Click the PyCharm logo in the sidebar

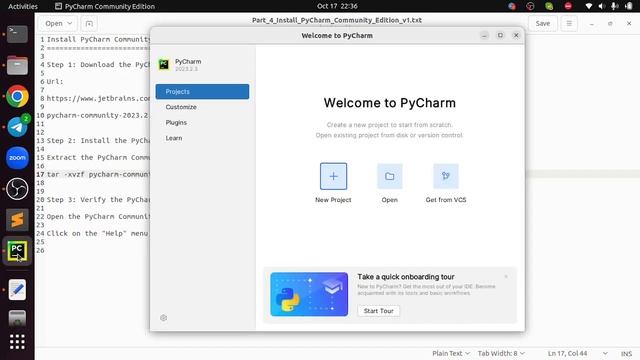(x=164, y=64)
